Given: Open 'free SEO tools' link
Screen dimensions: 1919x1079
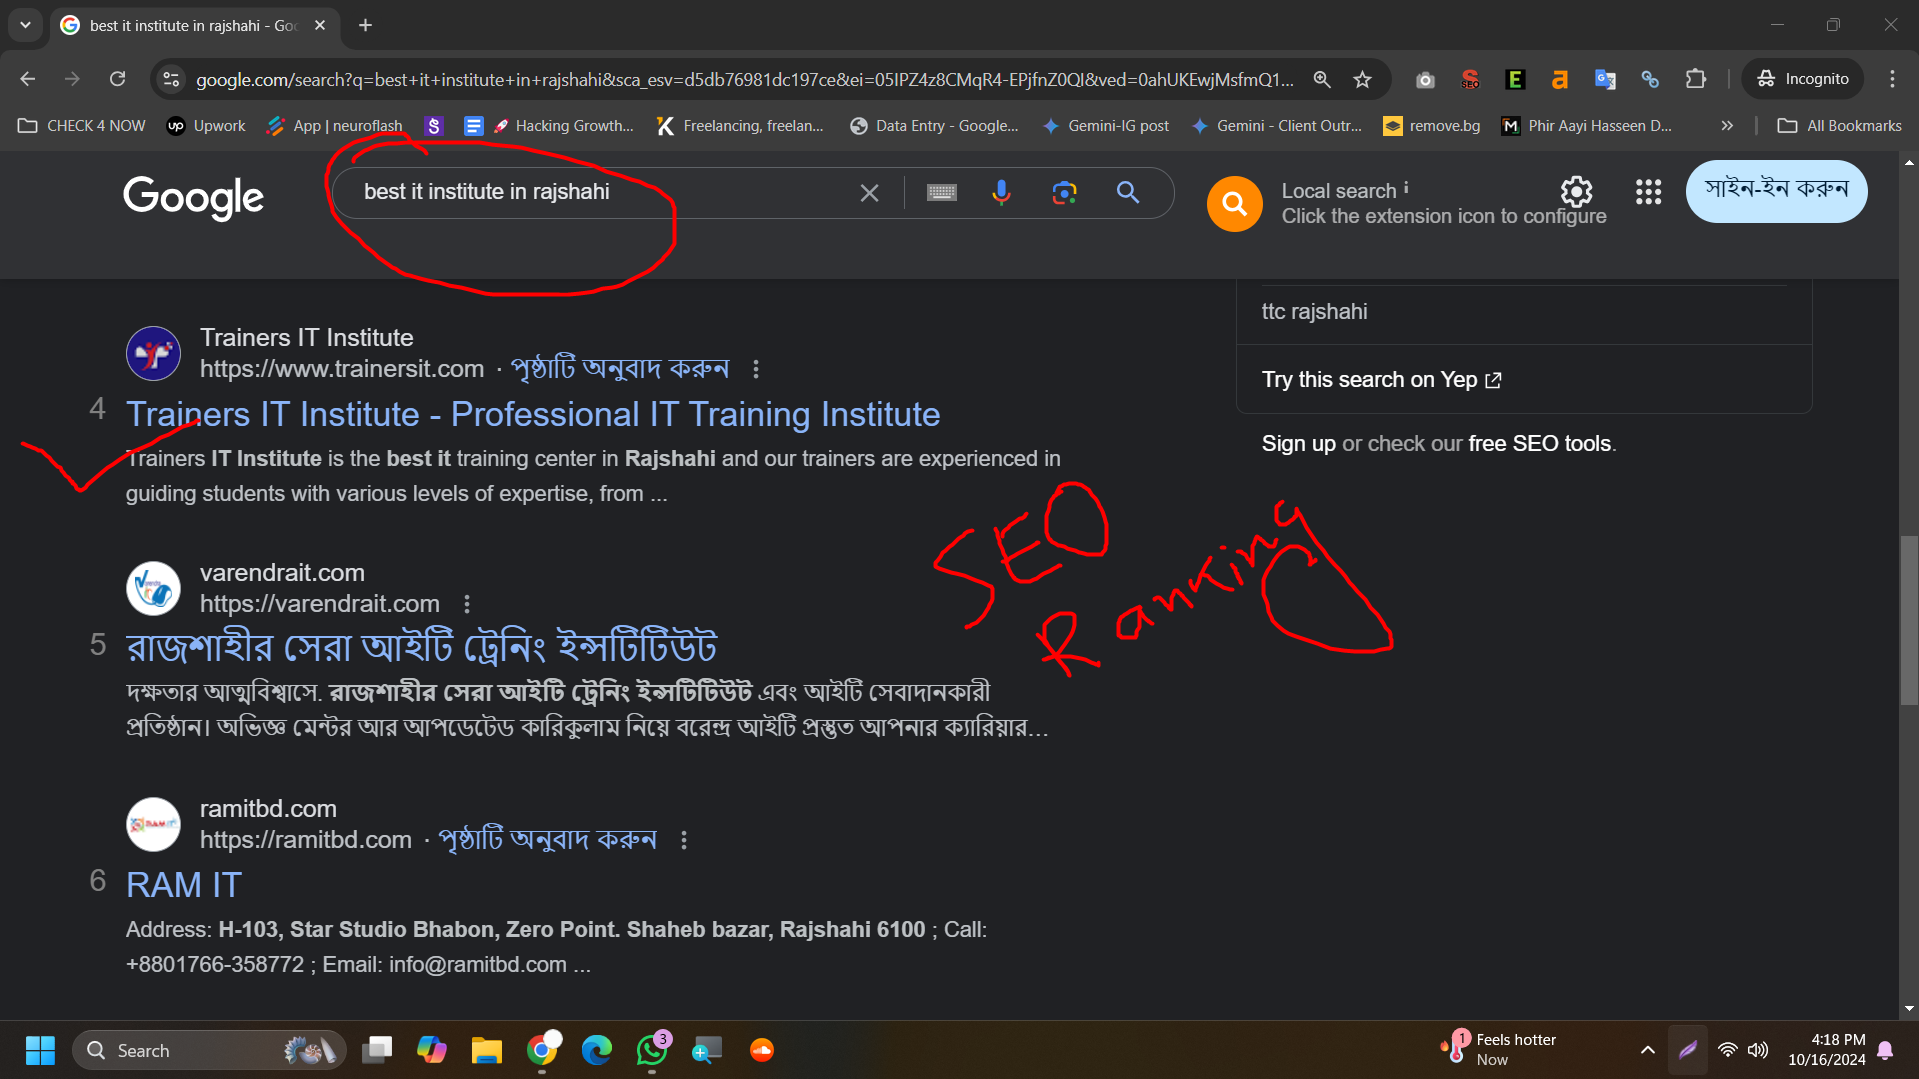Looking at the screenshot, I should pos(1539,444).
